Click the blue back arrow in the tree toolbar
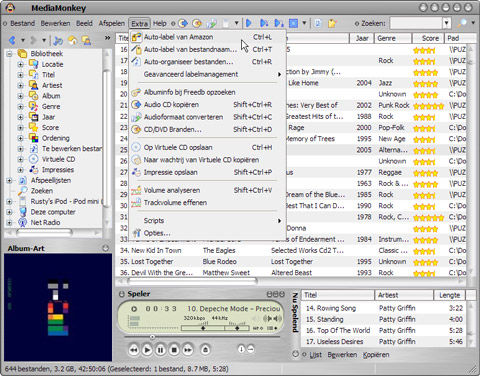480x376 pixels. pos(12,41)
